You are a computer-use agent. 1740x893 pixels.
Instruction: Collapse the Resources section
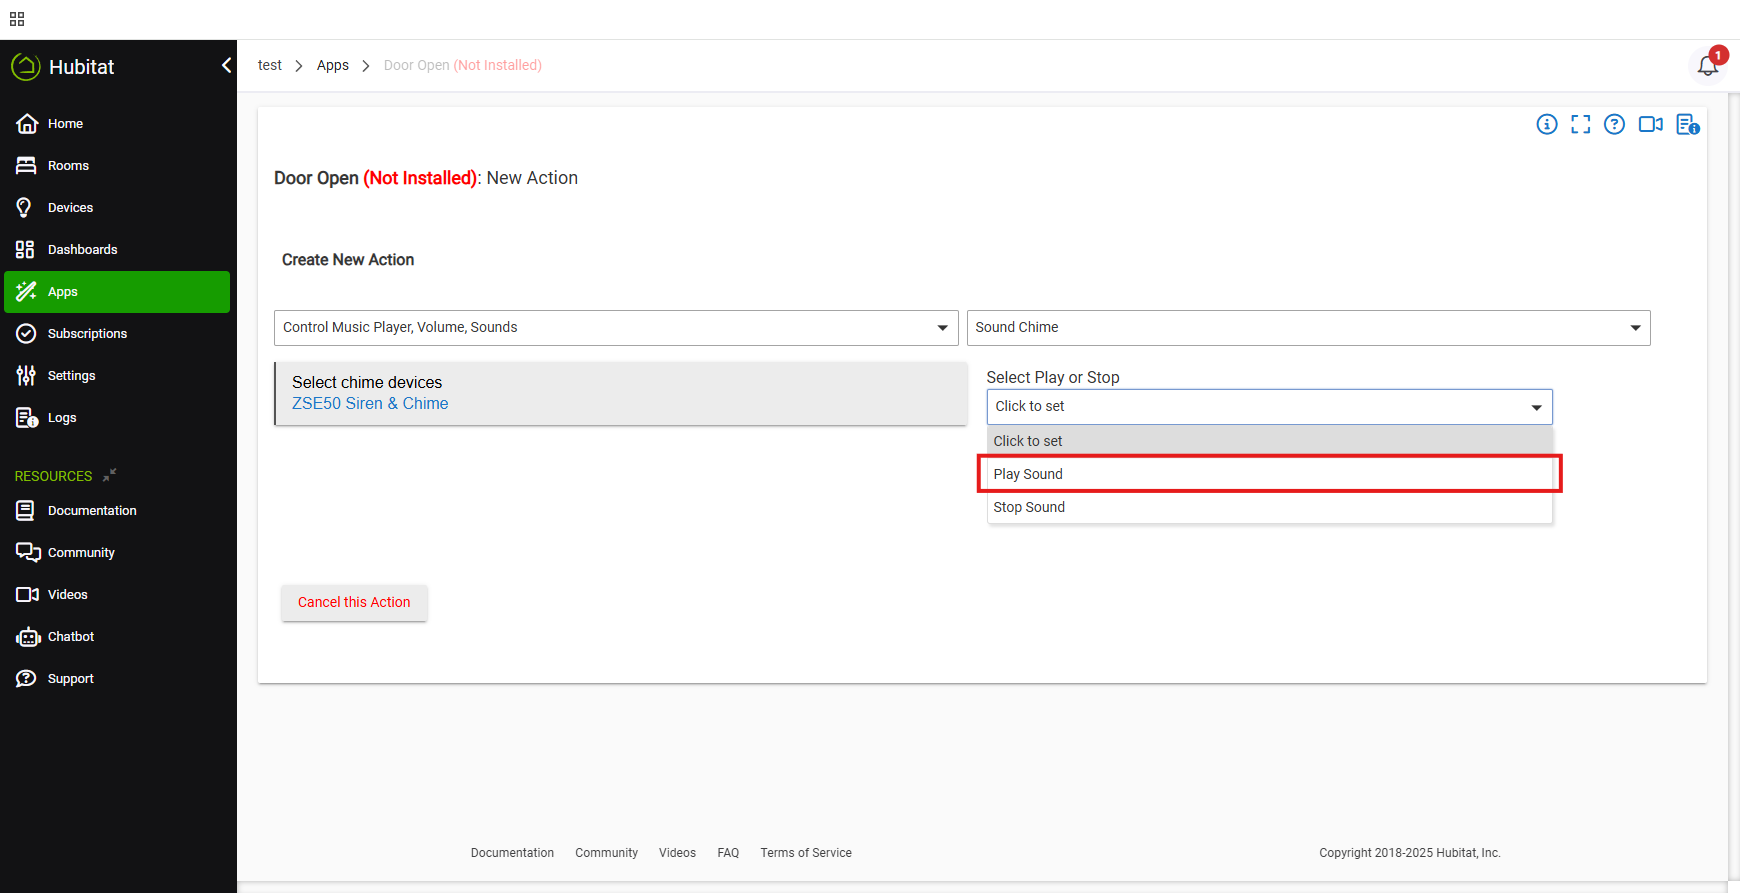tap(110, 475)
